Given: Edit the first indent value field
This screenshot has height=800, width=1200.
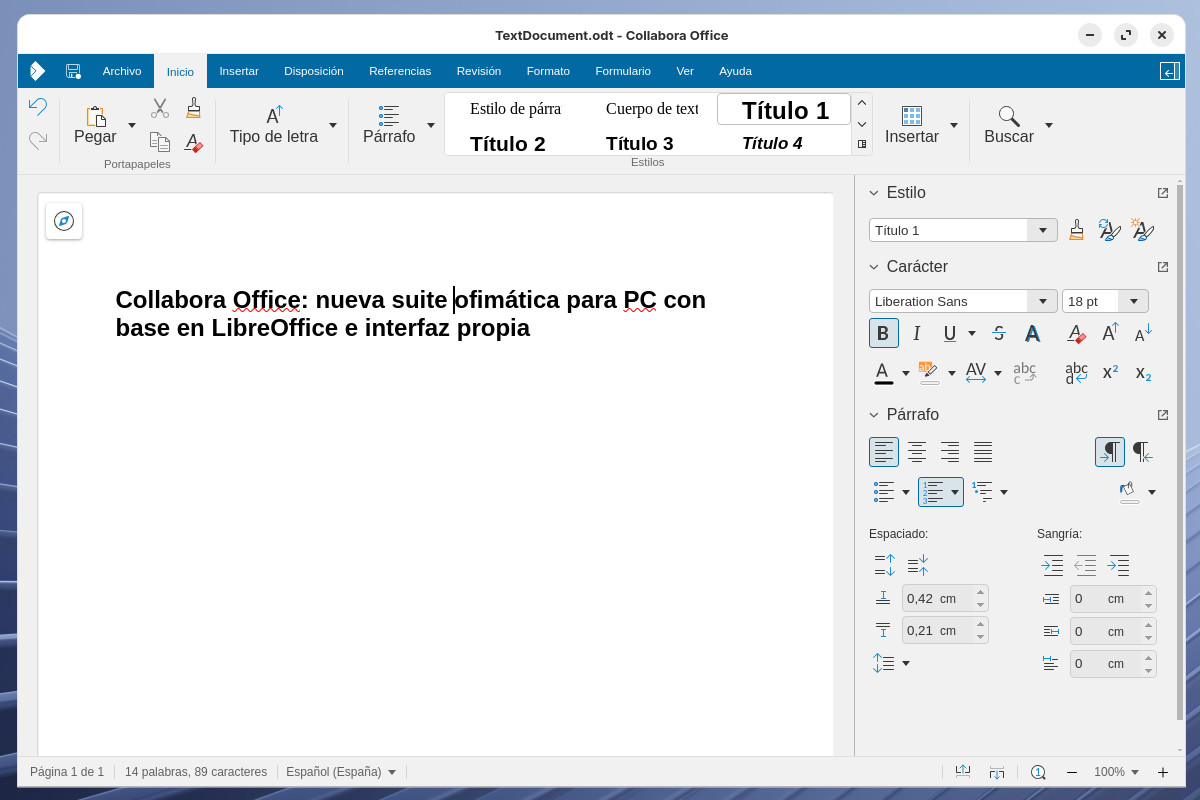Looking at the screenshot, I should pos(1107,598).
